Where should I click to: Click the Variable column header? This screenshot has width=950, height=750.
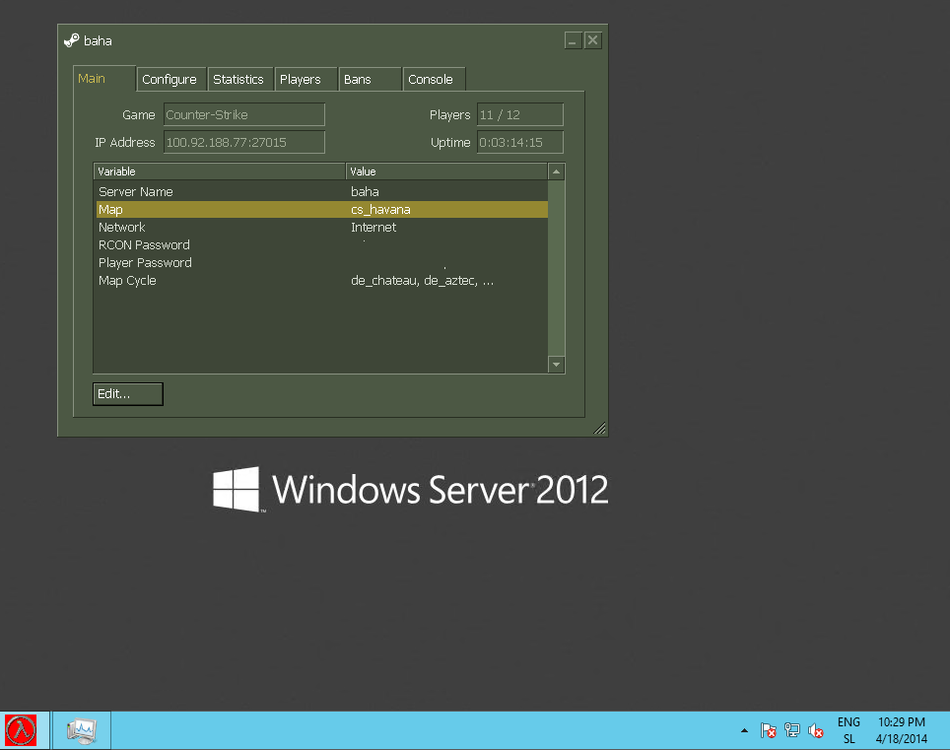pos(219,171)
